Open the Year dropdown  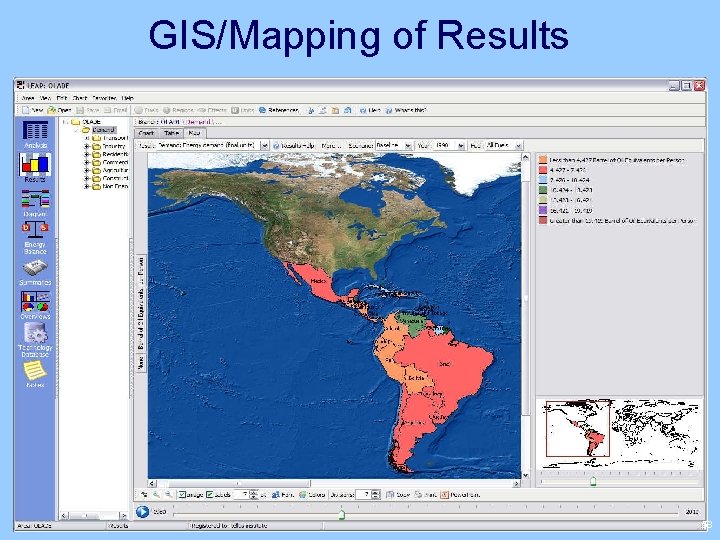pyautogui.click(x=461, y=145)
